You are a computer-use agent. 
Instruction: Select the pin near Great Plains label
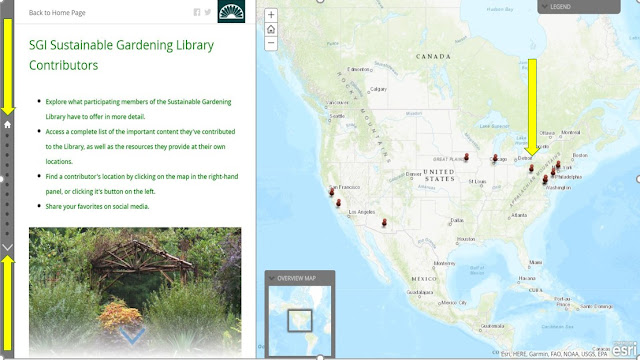(x=466, y=156)
